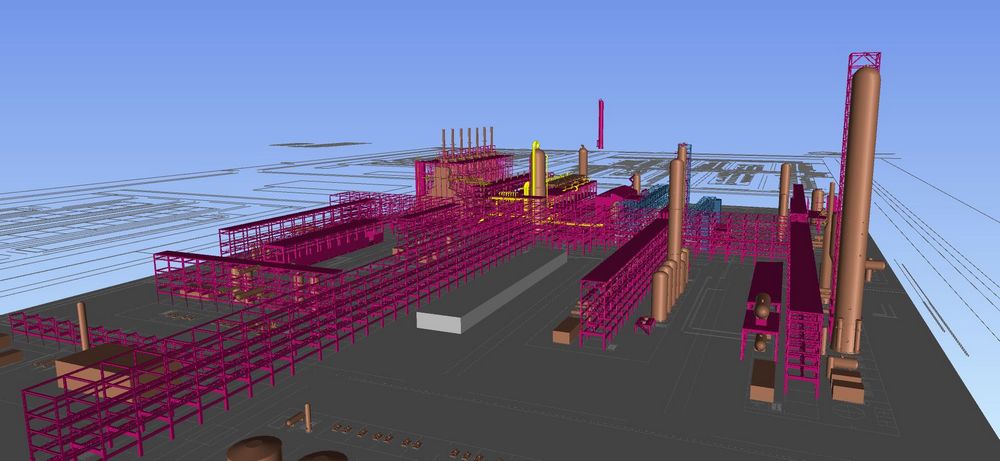Select the yellow vessel in the background

(538, 170)
